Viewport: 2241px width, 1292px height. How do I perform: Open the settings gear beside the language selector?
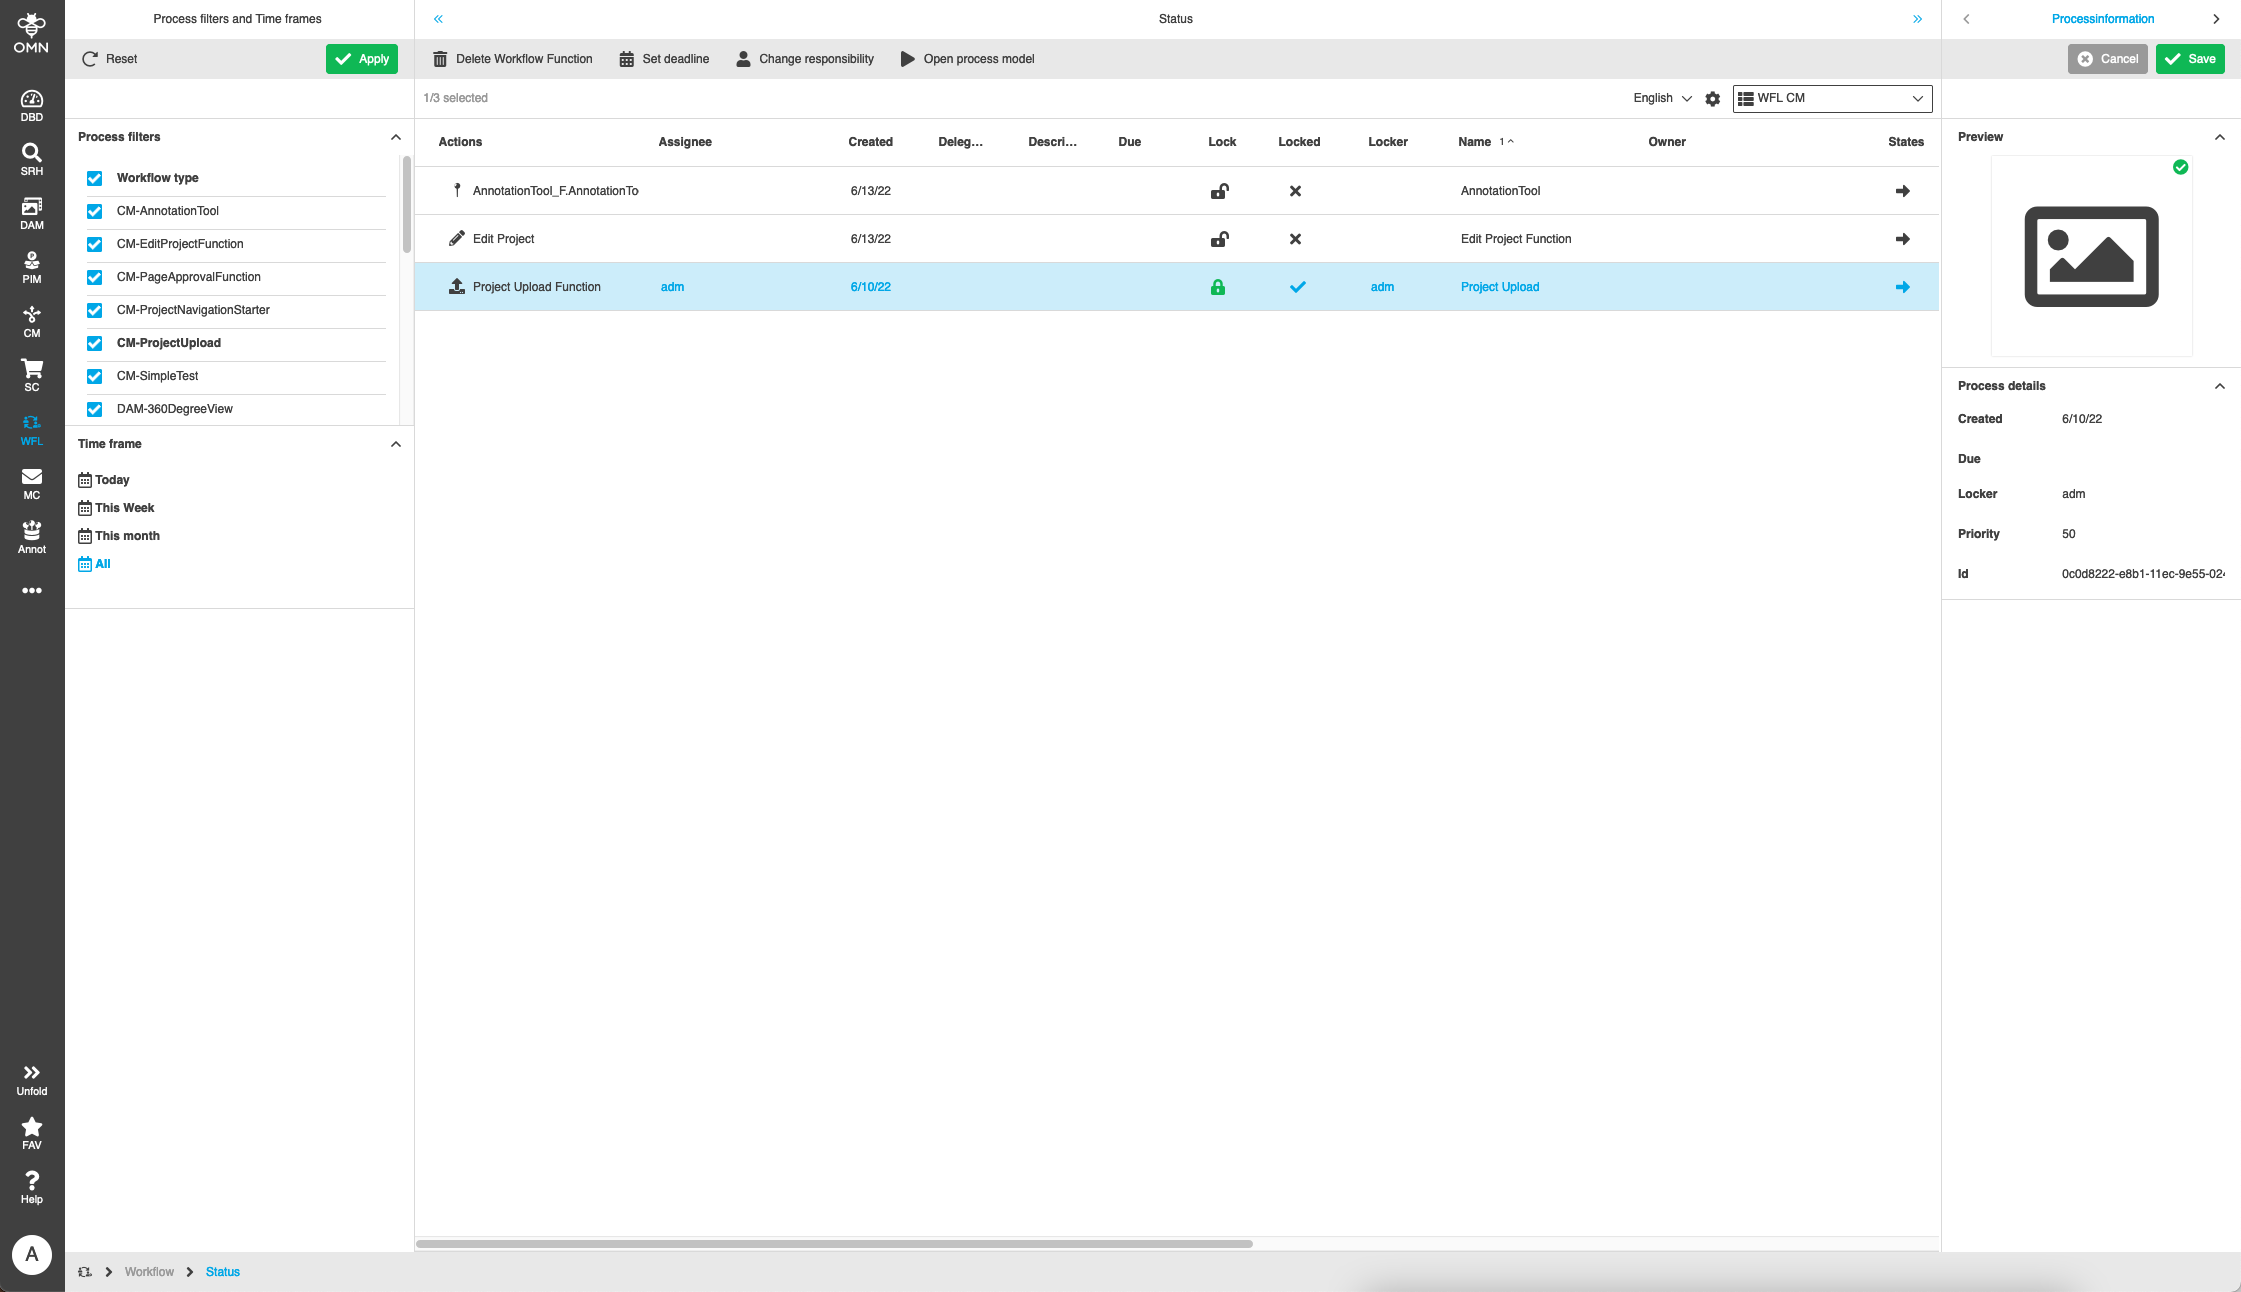coord(1713,98)
